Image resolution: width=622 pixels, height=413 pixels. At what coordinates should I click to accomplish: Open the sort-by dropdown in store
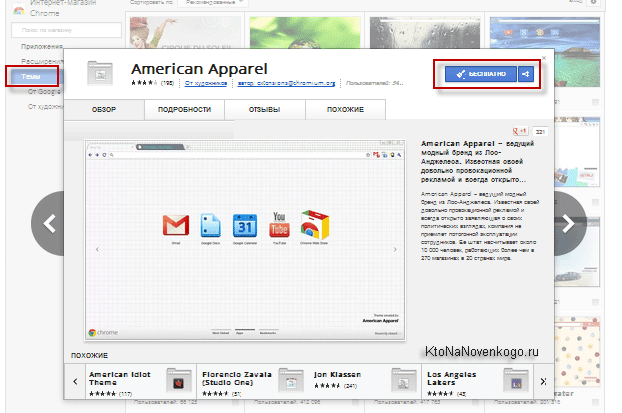coord(212,2)
